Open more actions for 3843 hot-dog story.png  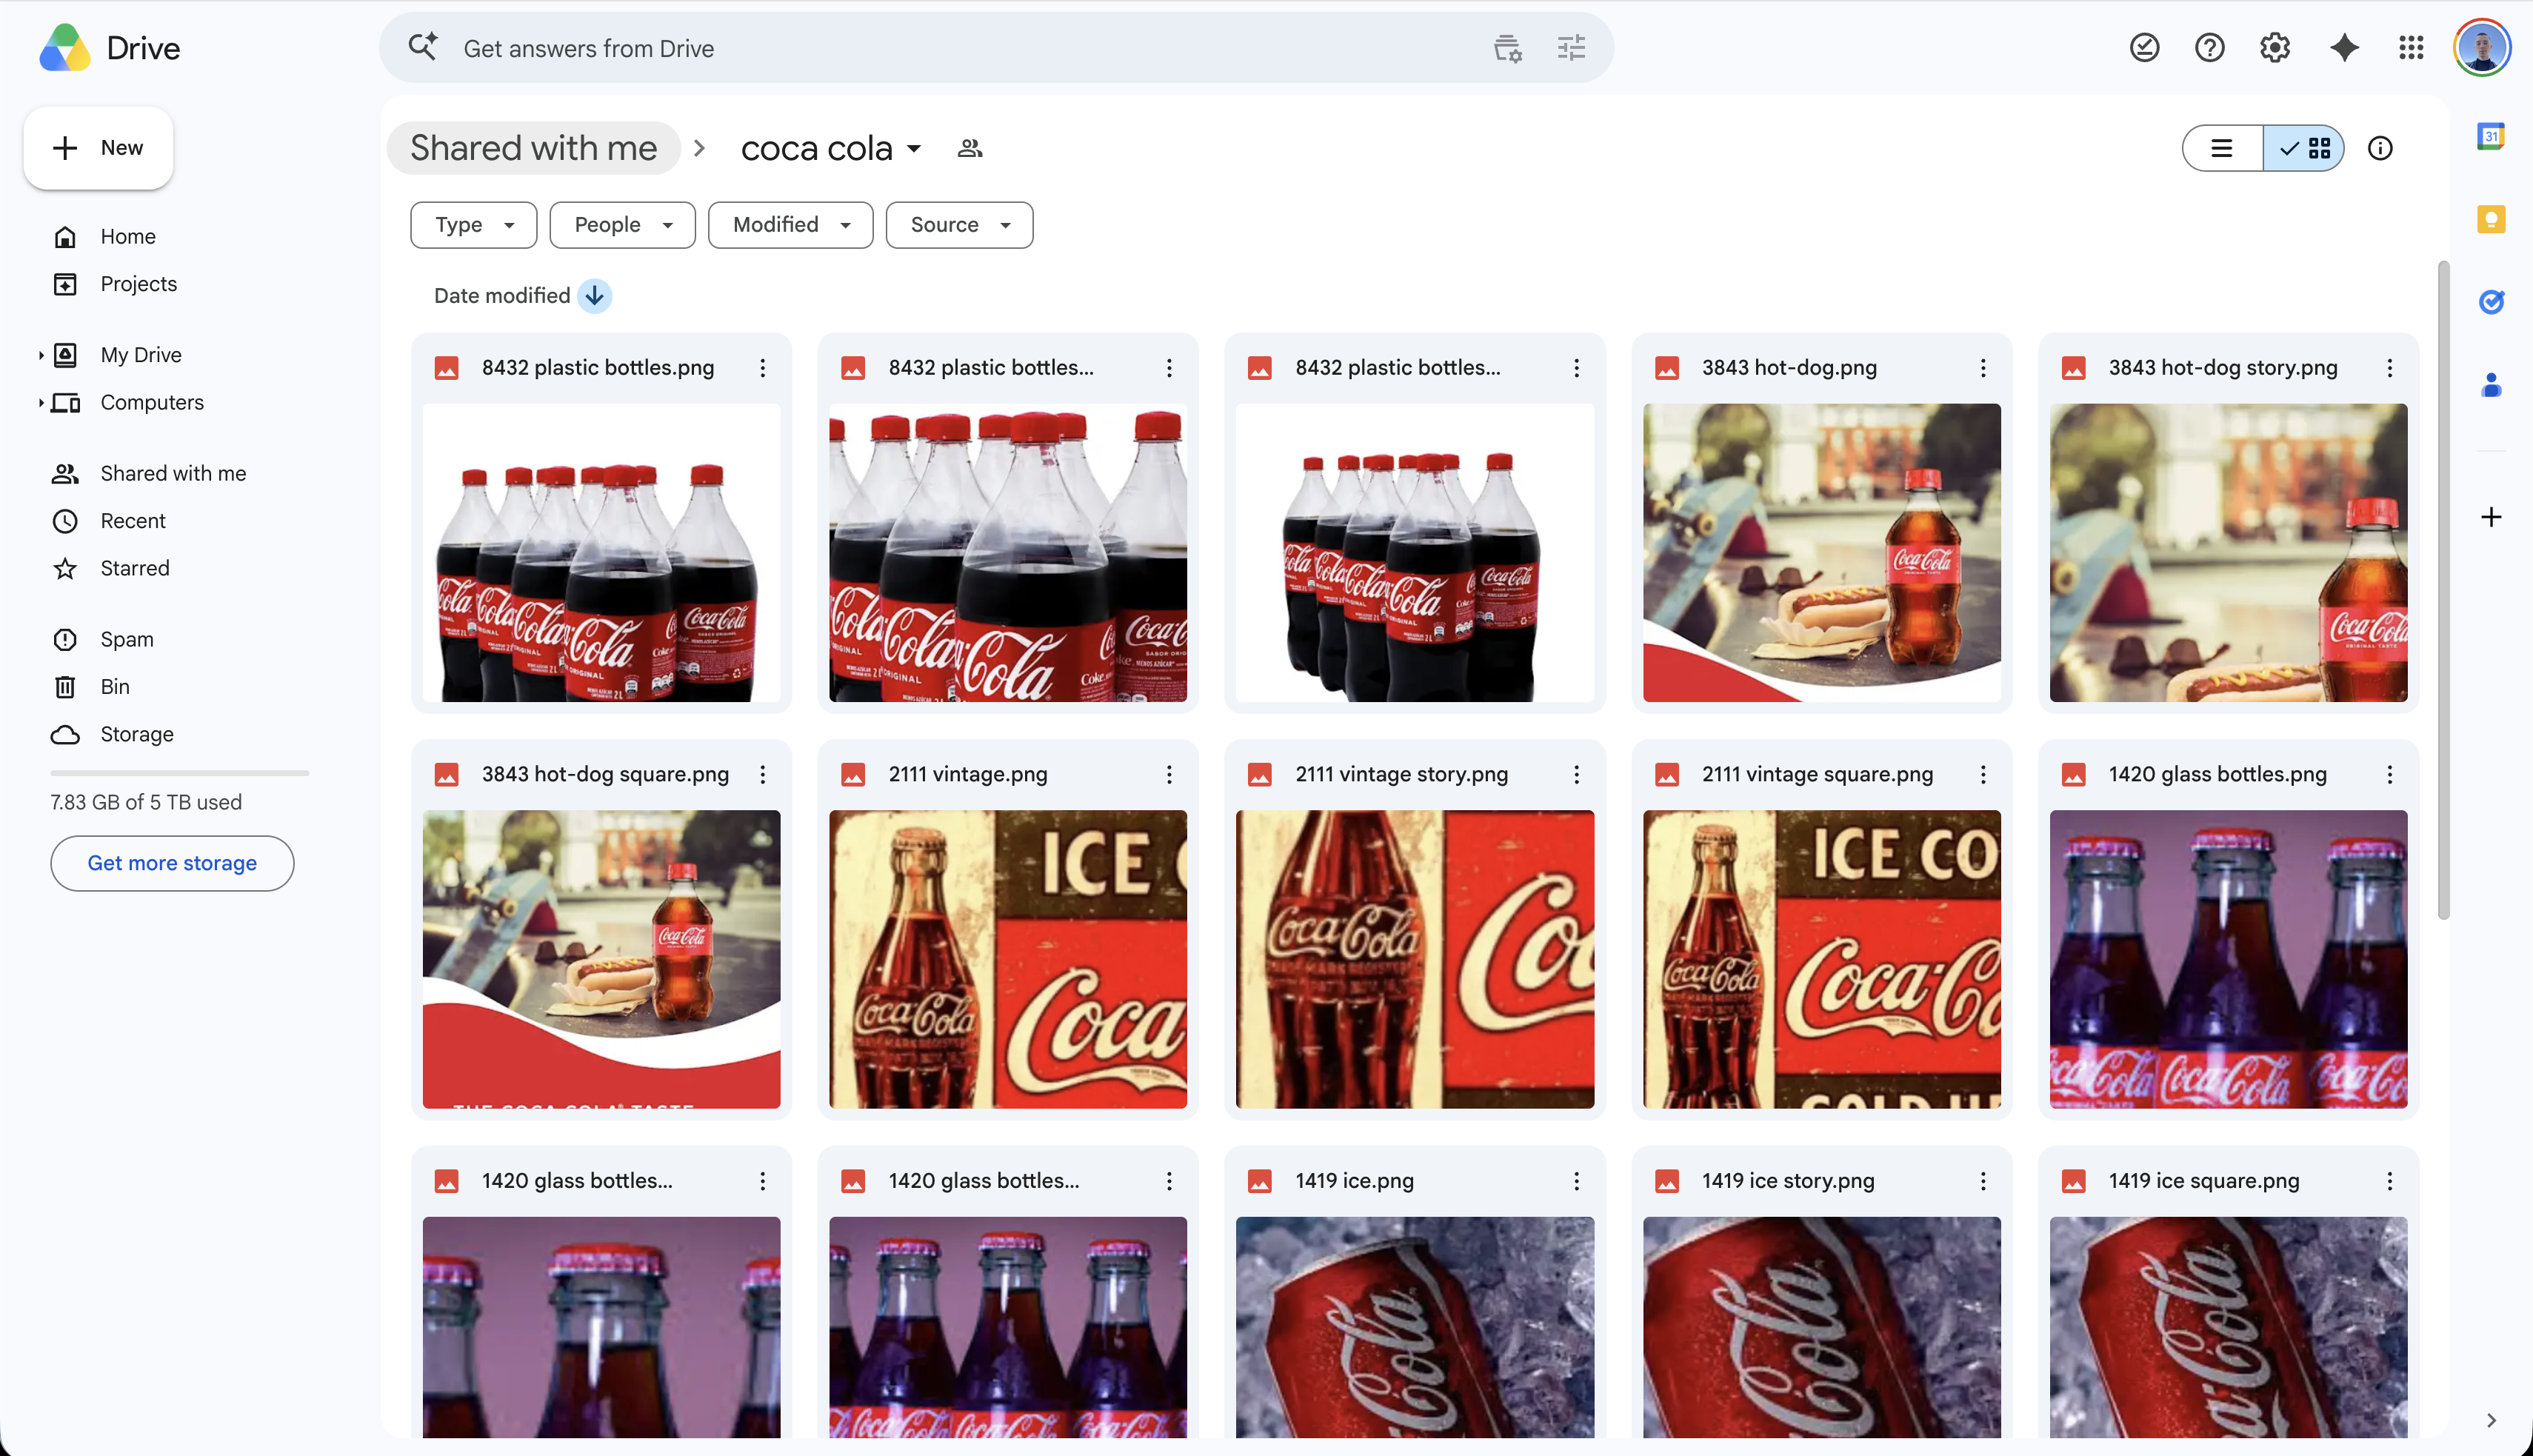2389,368
